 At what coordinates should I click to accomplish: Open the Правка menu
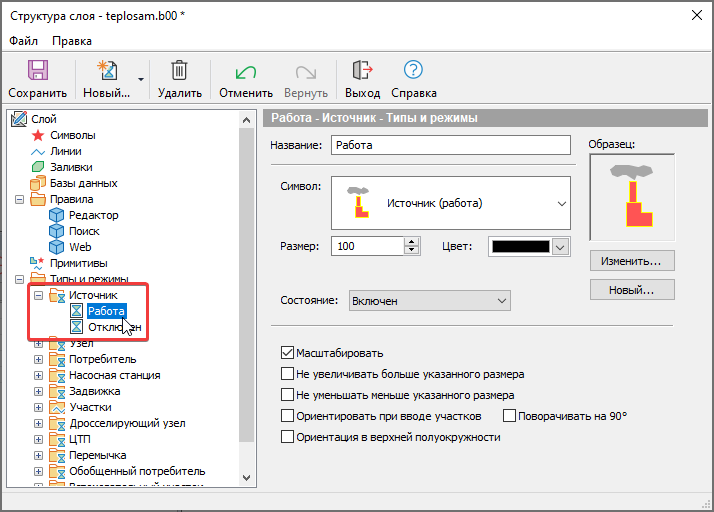click(x=72, y=41)
